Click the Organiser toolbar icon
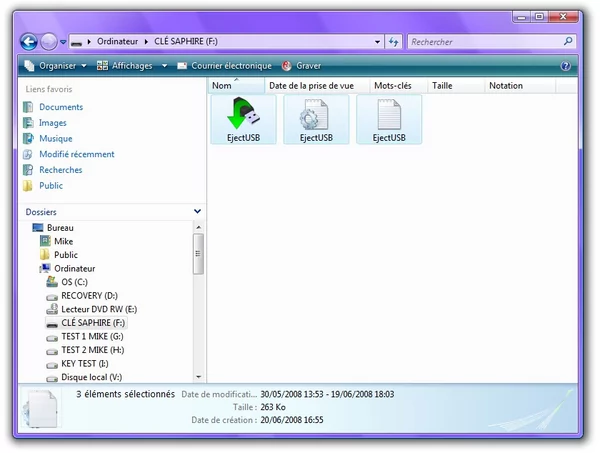This screenshot has width=600, height=453. click(x=29, y=66)
